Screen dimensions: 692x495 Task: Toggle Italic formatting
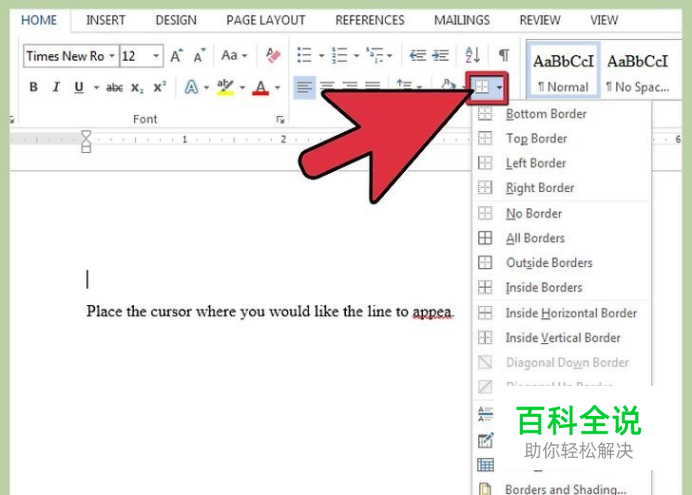pos(56,87)
